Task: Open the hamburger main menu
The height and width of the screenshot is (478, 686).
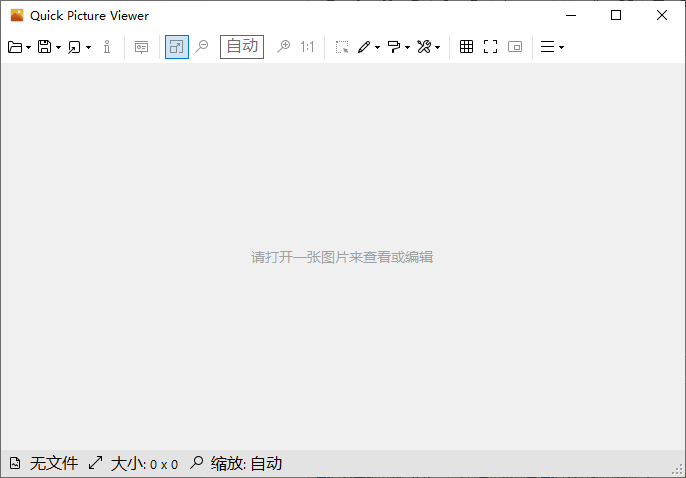Action: click(x=547, y=47)
